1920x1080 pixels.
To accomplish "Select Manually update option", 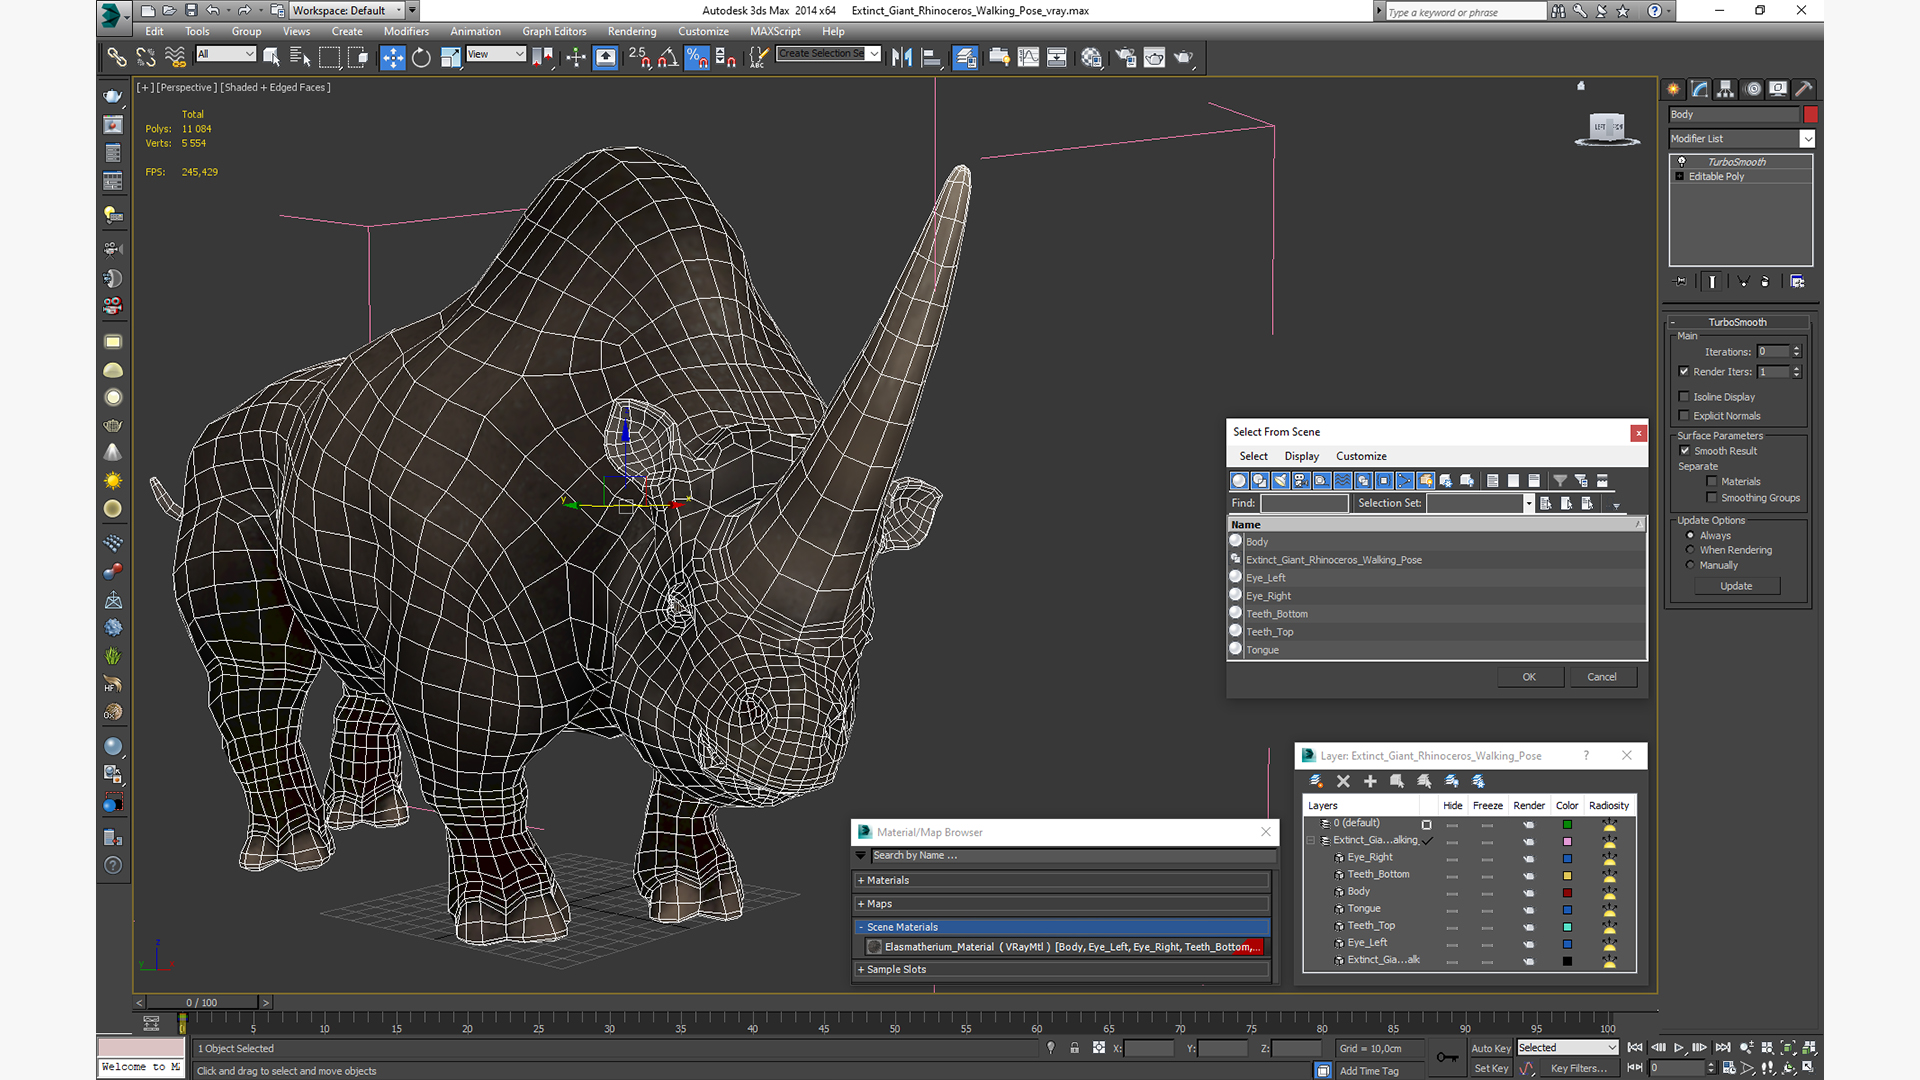I will point(1691,565).
